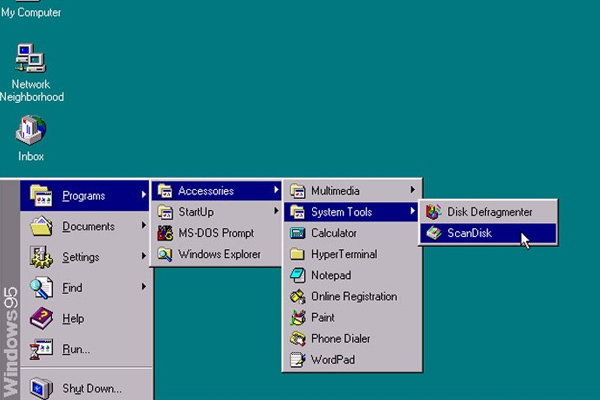Select the Multimedia menu label
This screenshot has width=600, height=400.
pos(335,191)
